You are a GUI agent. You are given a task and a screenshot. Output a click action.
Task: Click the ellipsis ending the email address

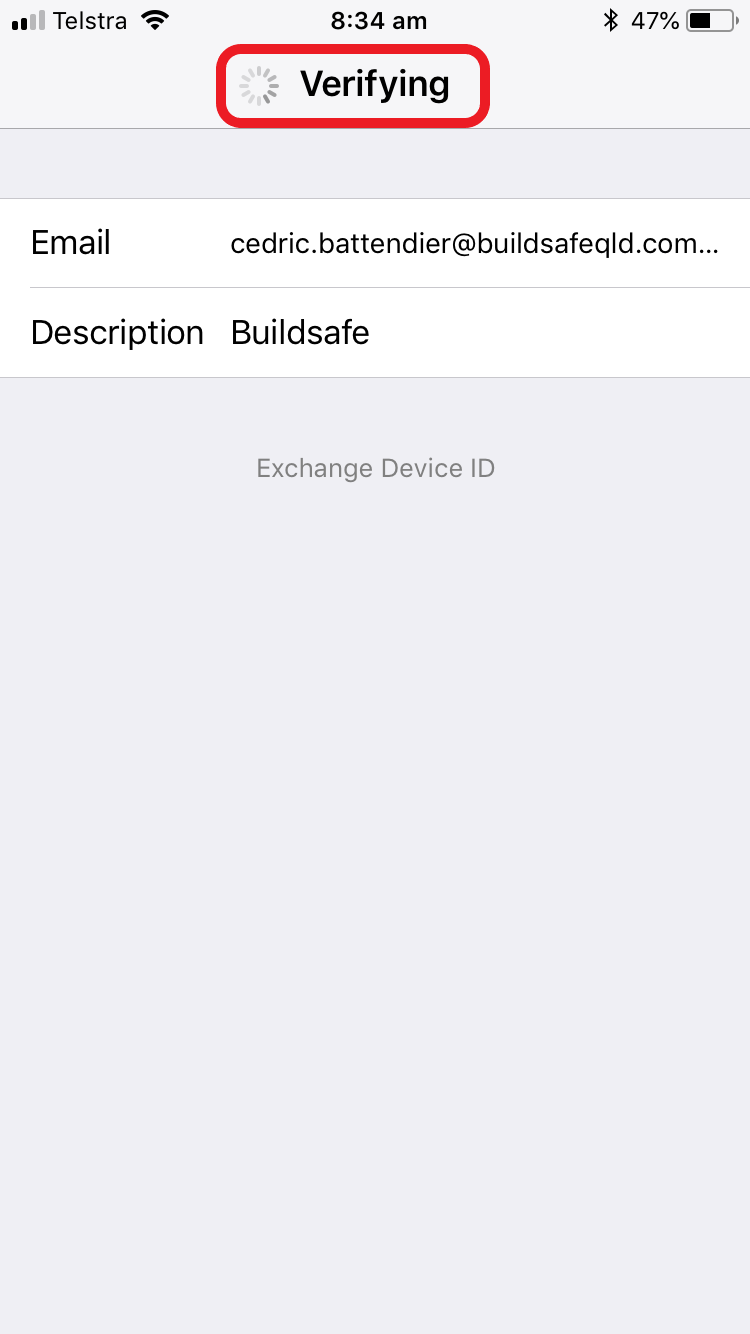point(708,250)
